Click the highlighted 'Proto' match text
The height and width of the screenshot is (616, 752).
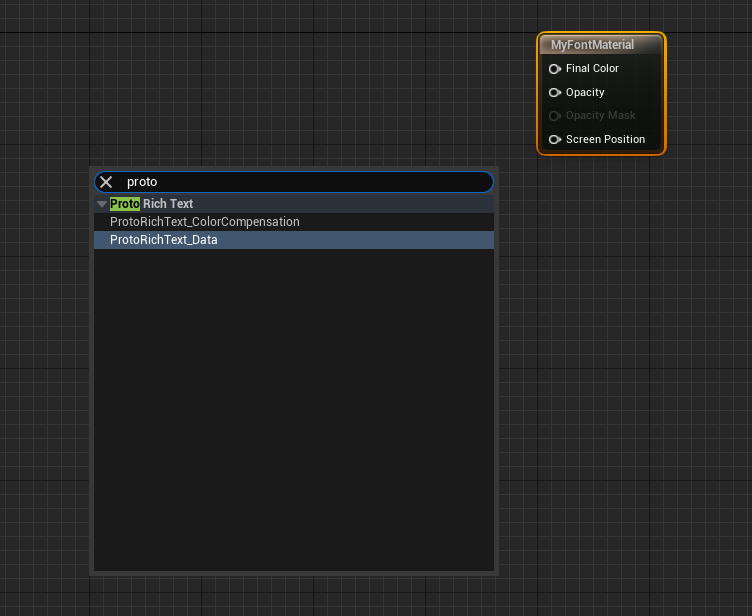point(125,204)
